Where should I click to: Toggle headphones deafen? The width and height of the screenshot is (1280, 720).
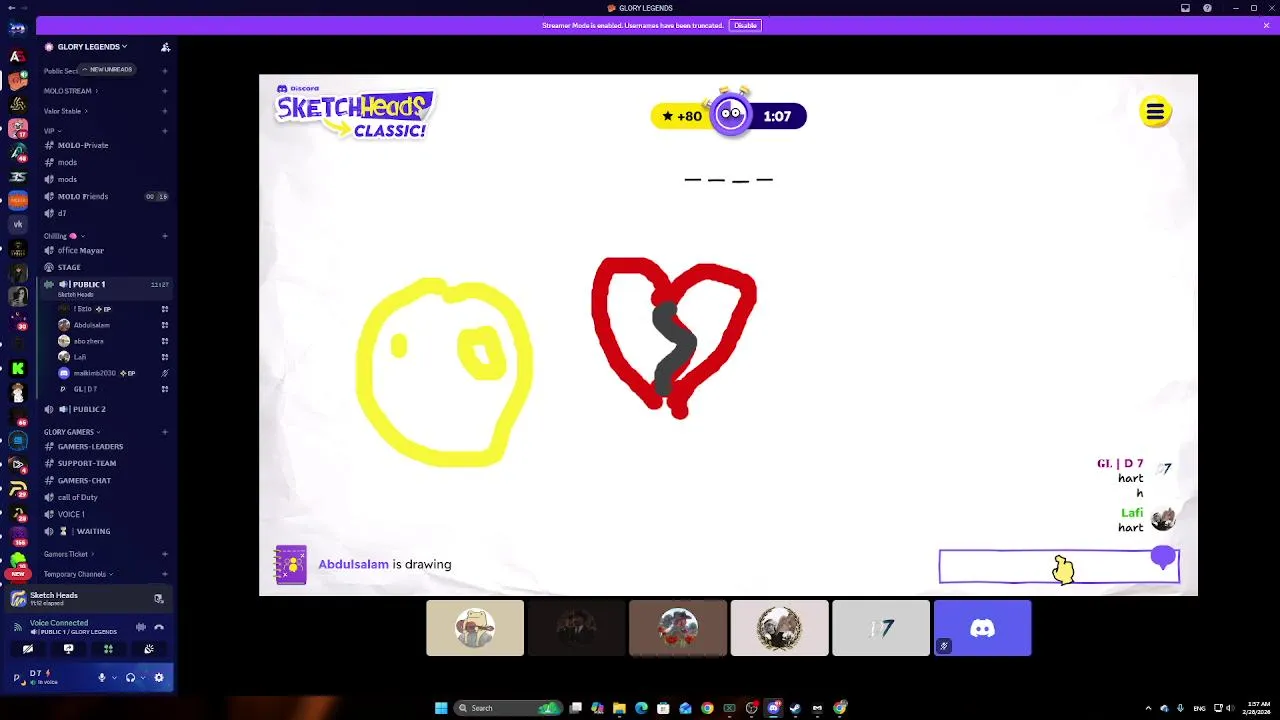pyautogui.click(x=130, y=678)
